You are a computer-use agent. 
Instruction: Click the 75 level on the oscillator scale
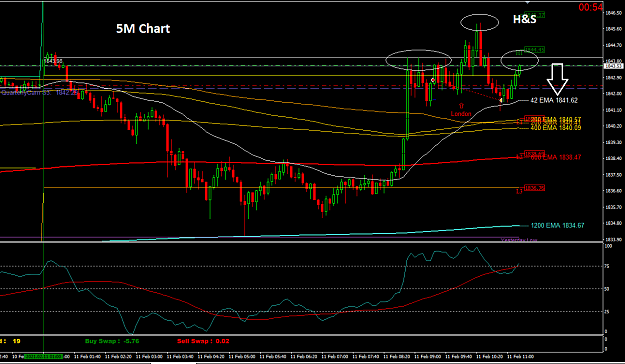(607, 266)
